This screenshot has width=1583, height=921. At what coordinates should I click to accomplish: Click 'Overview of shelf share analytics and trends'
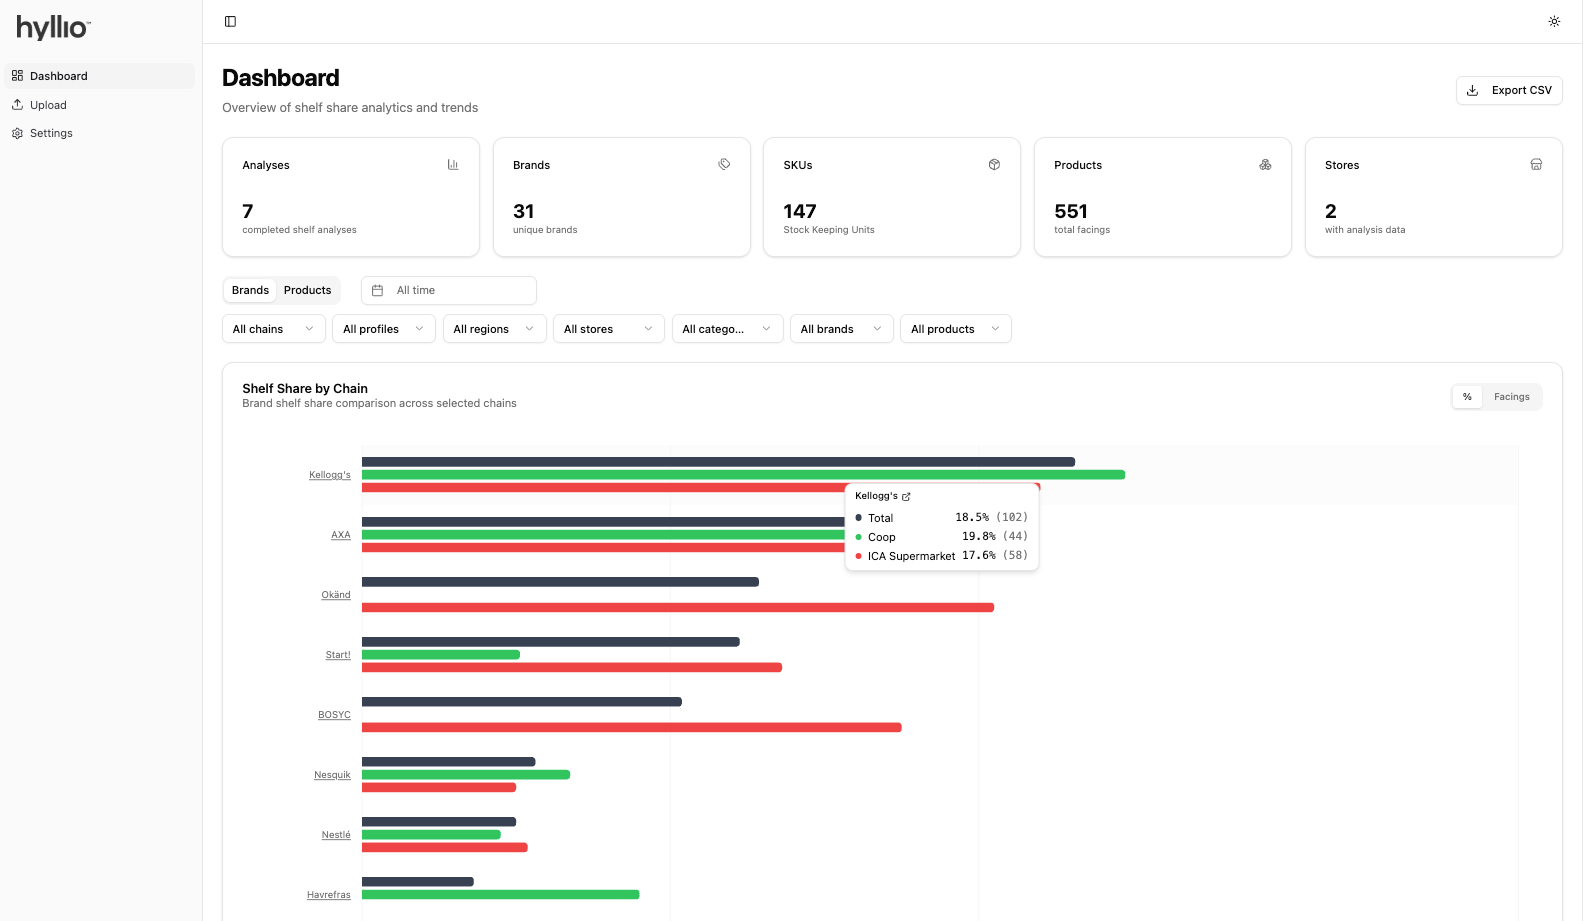point(350,108)
